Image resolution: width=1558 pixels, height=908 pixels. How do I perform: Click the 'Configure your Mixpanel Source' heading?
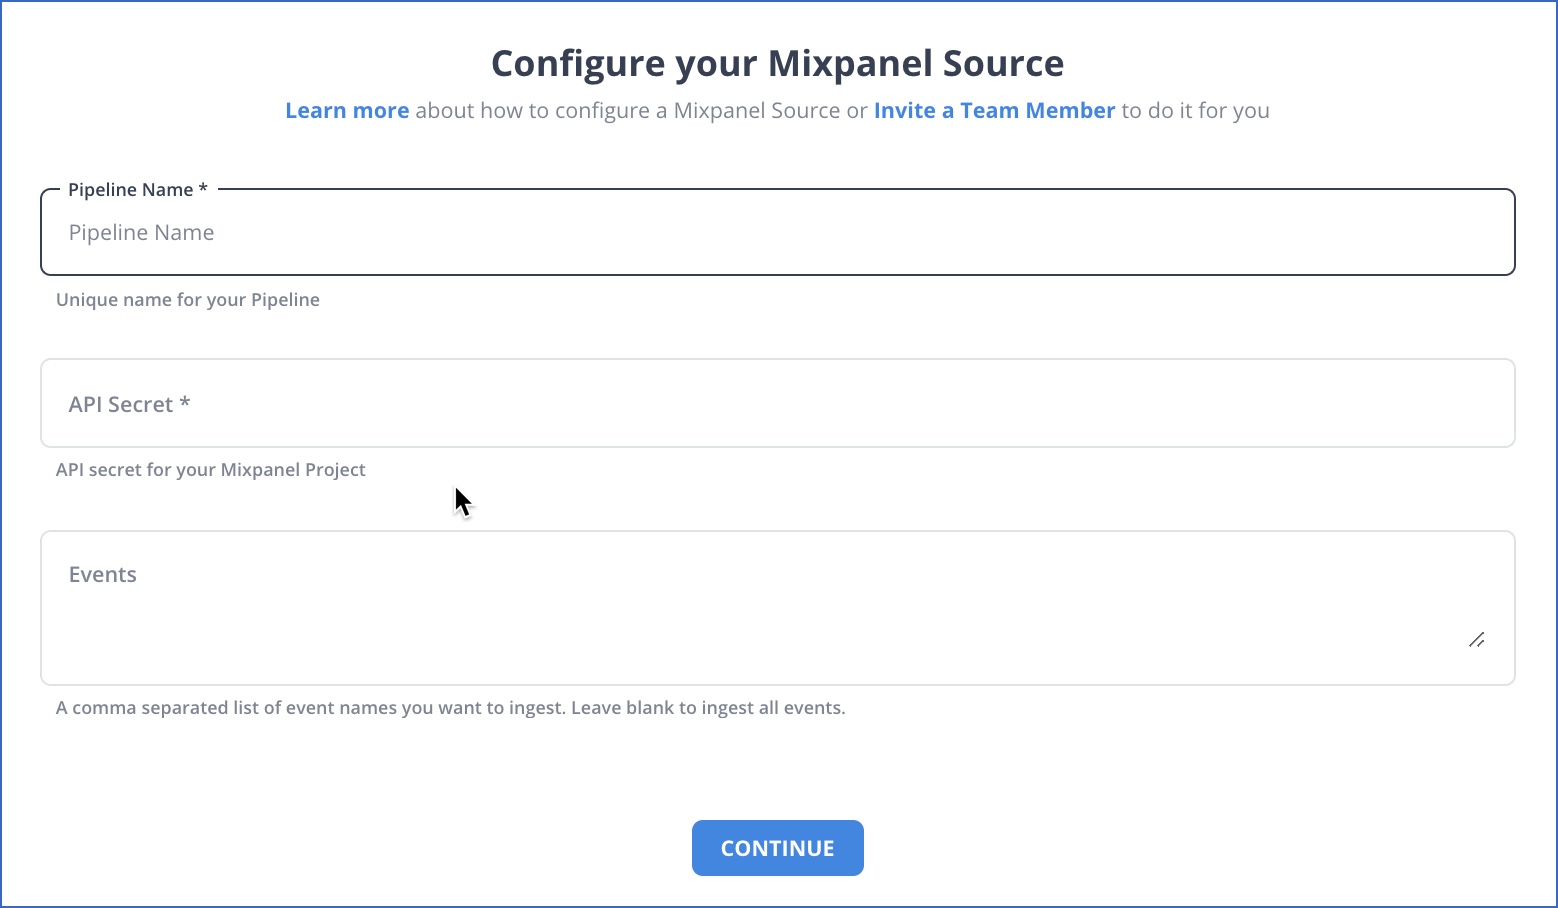[x=777, y=64]
